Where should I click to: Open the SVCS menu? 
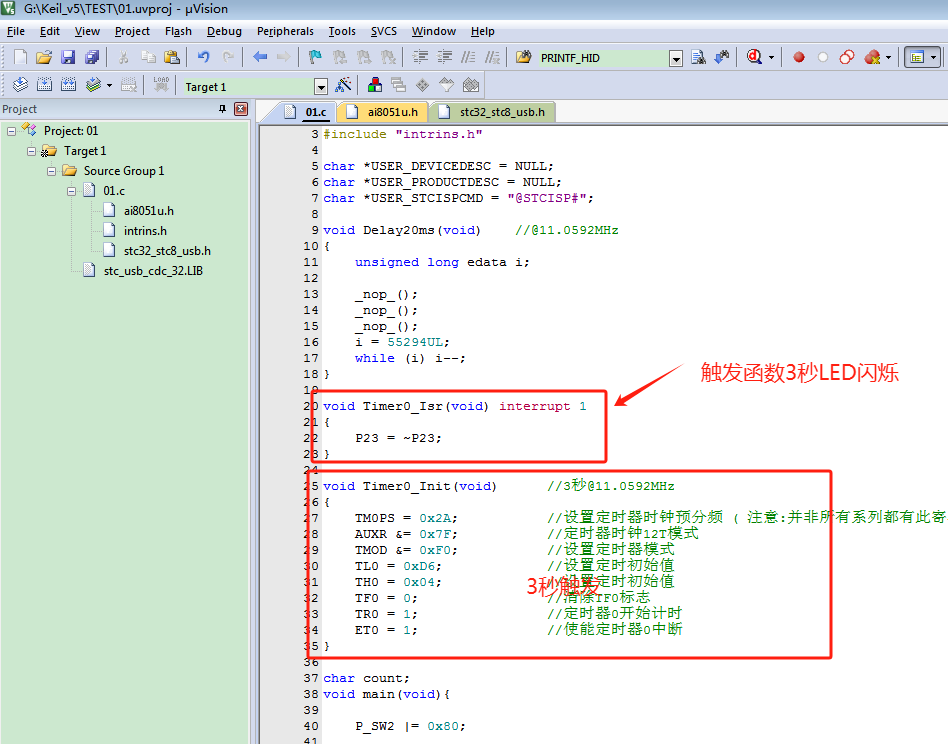pyautogui.click(x=384, y=31)
